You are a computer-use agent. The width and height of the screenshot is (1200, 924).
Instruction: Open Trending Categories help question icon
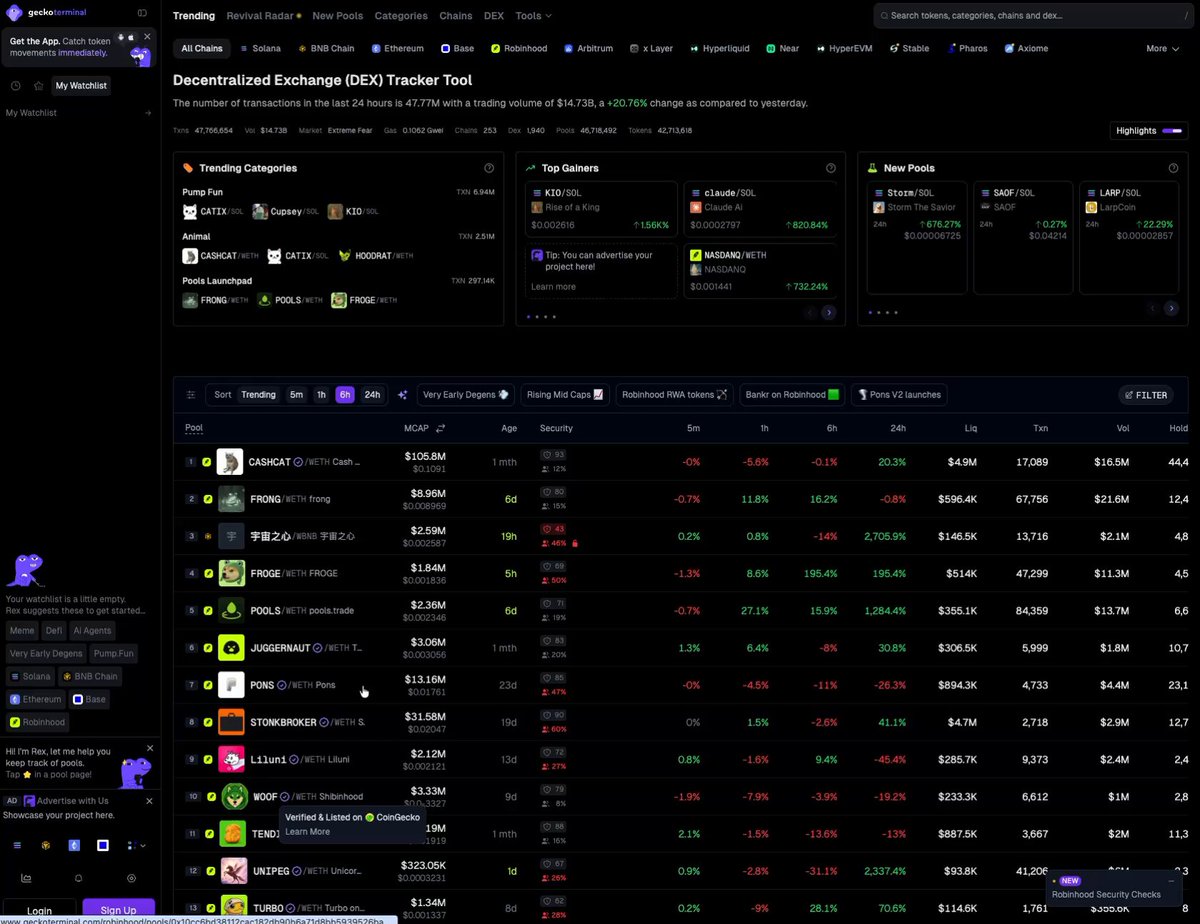point(489,168)
